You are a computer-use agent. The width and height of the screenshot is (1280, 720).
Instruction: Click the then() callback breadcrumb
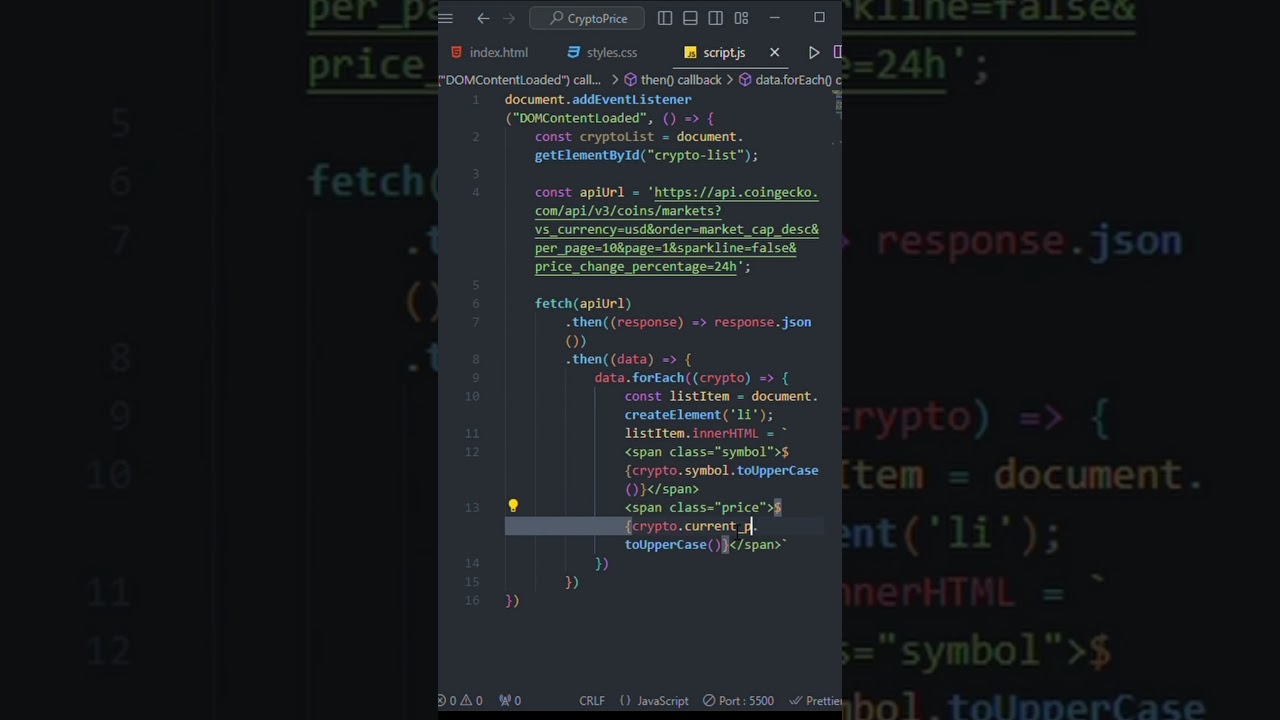point(672,79)
